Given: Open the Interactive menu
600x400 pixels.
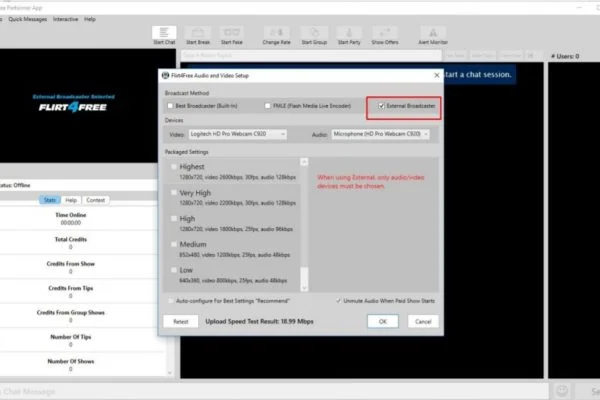Looking at the screenshot, I should [x=65, y=19].
